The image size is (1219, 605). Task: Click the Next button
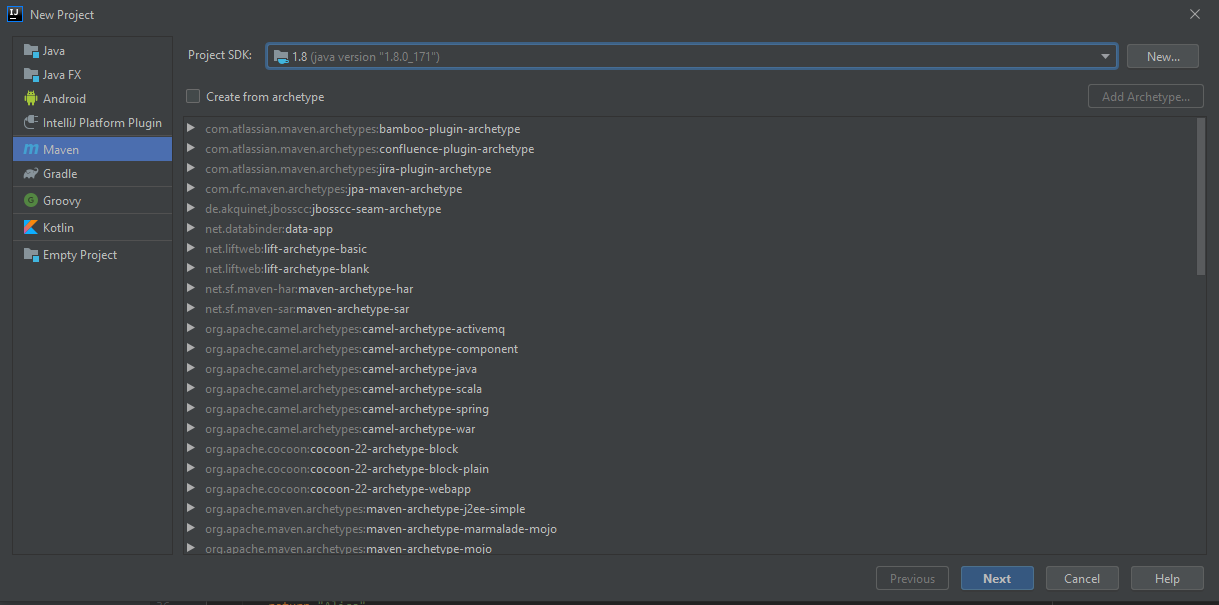click(997, 578)
